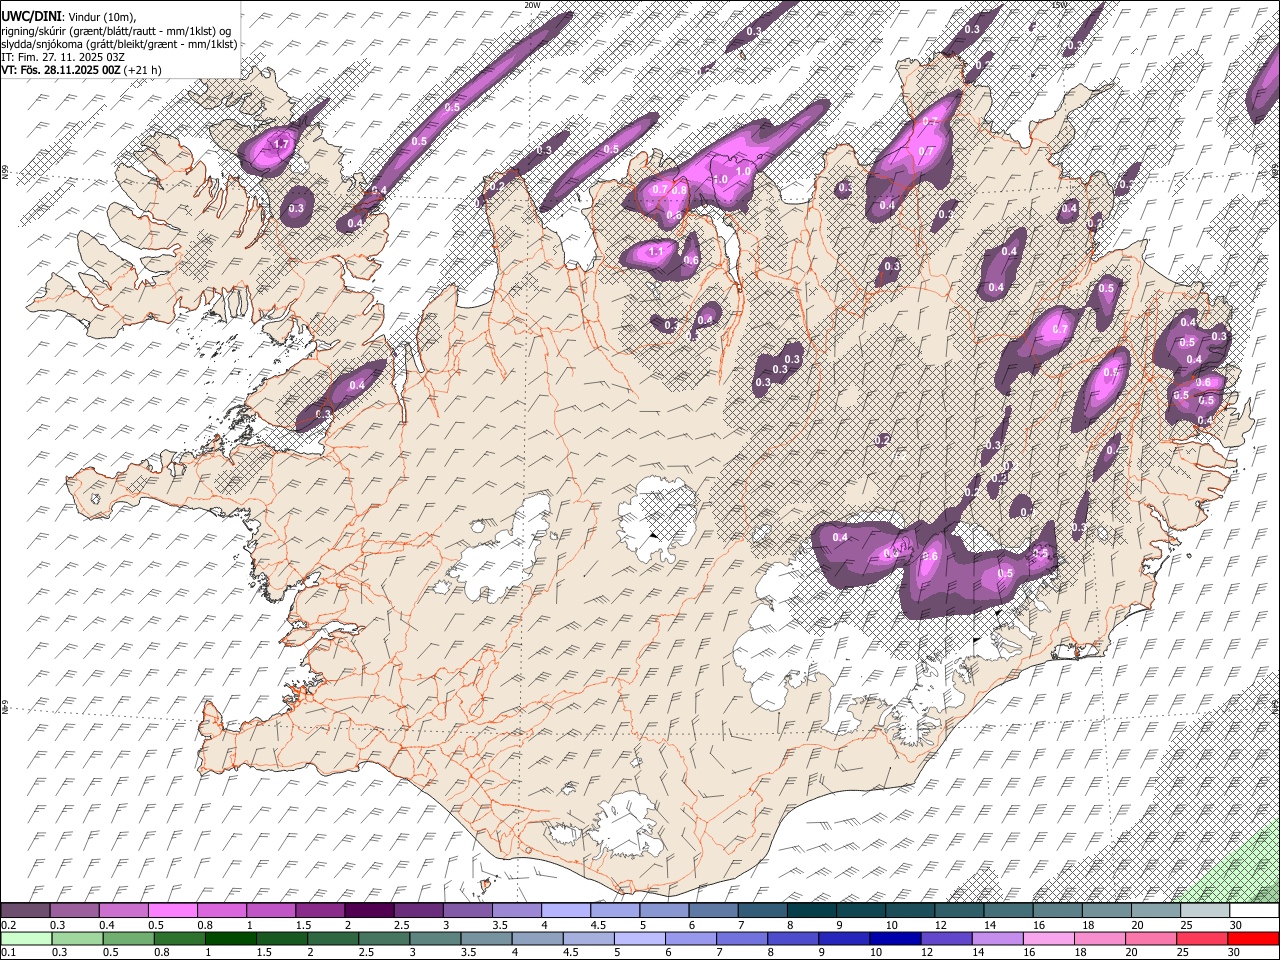Image resolution: width=1280 pixels, height=960 pixels.
Task: Select the upper legend swatch labeled 16
Action: 1056,911
